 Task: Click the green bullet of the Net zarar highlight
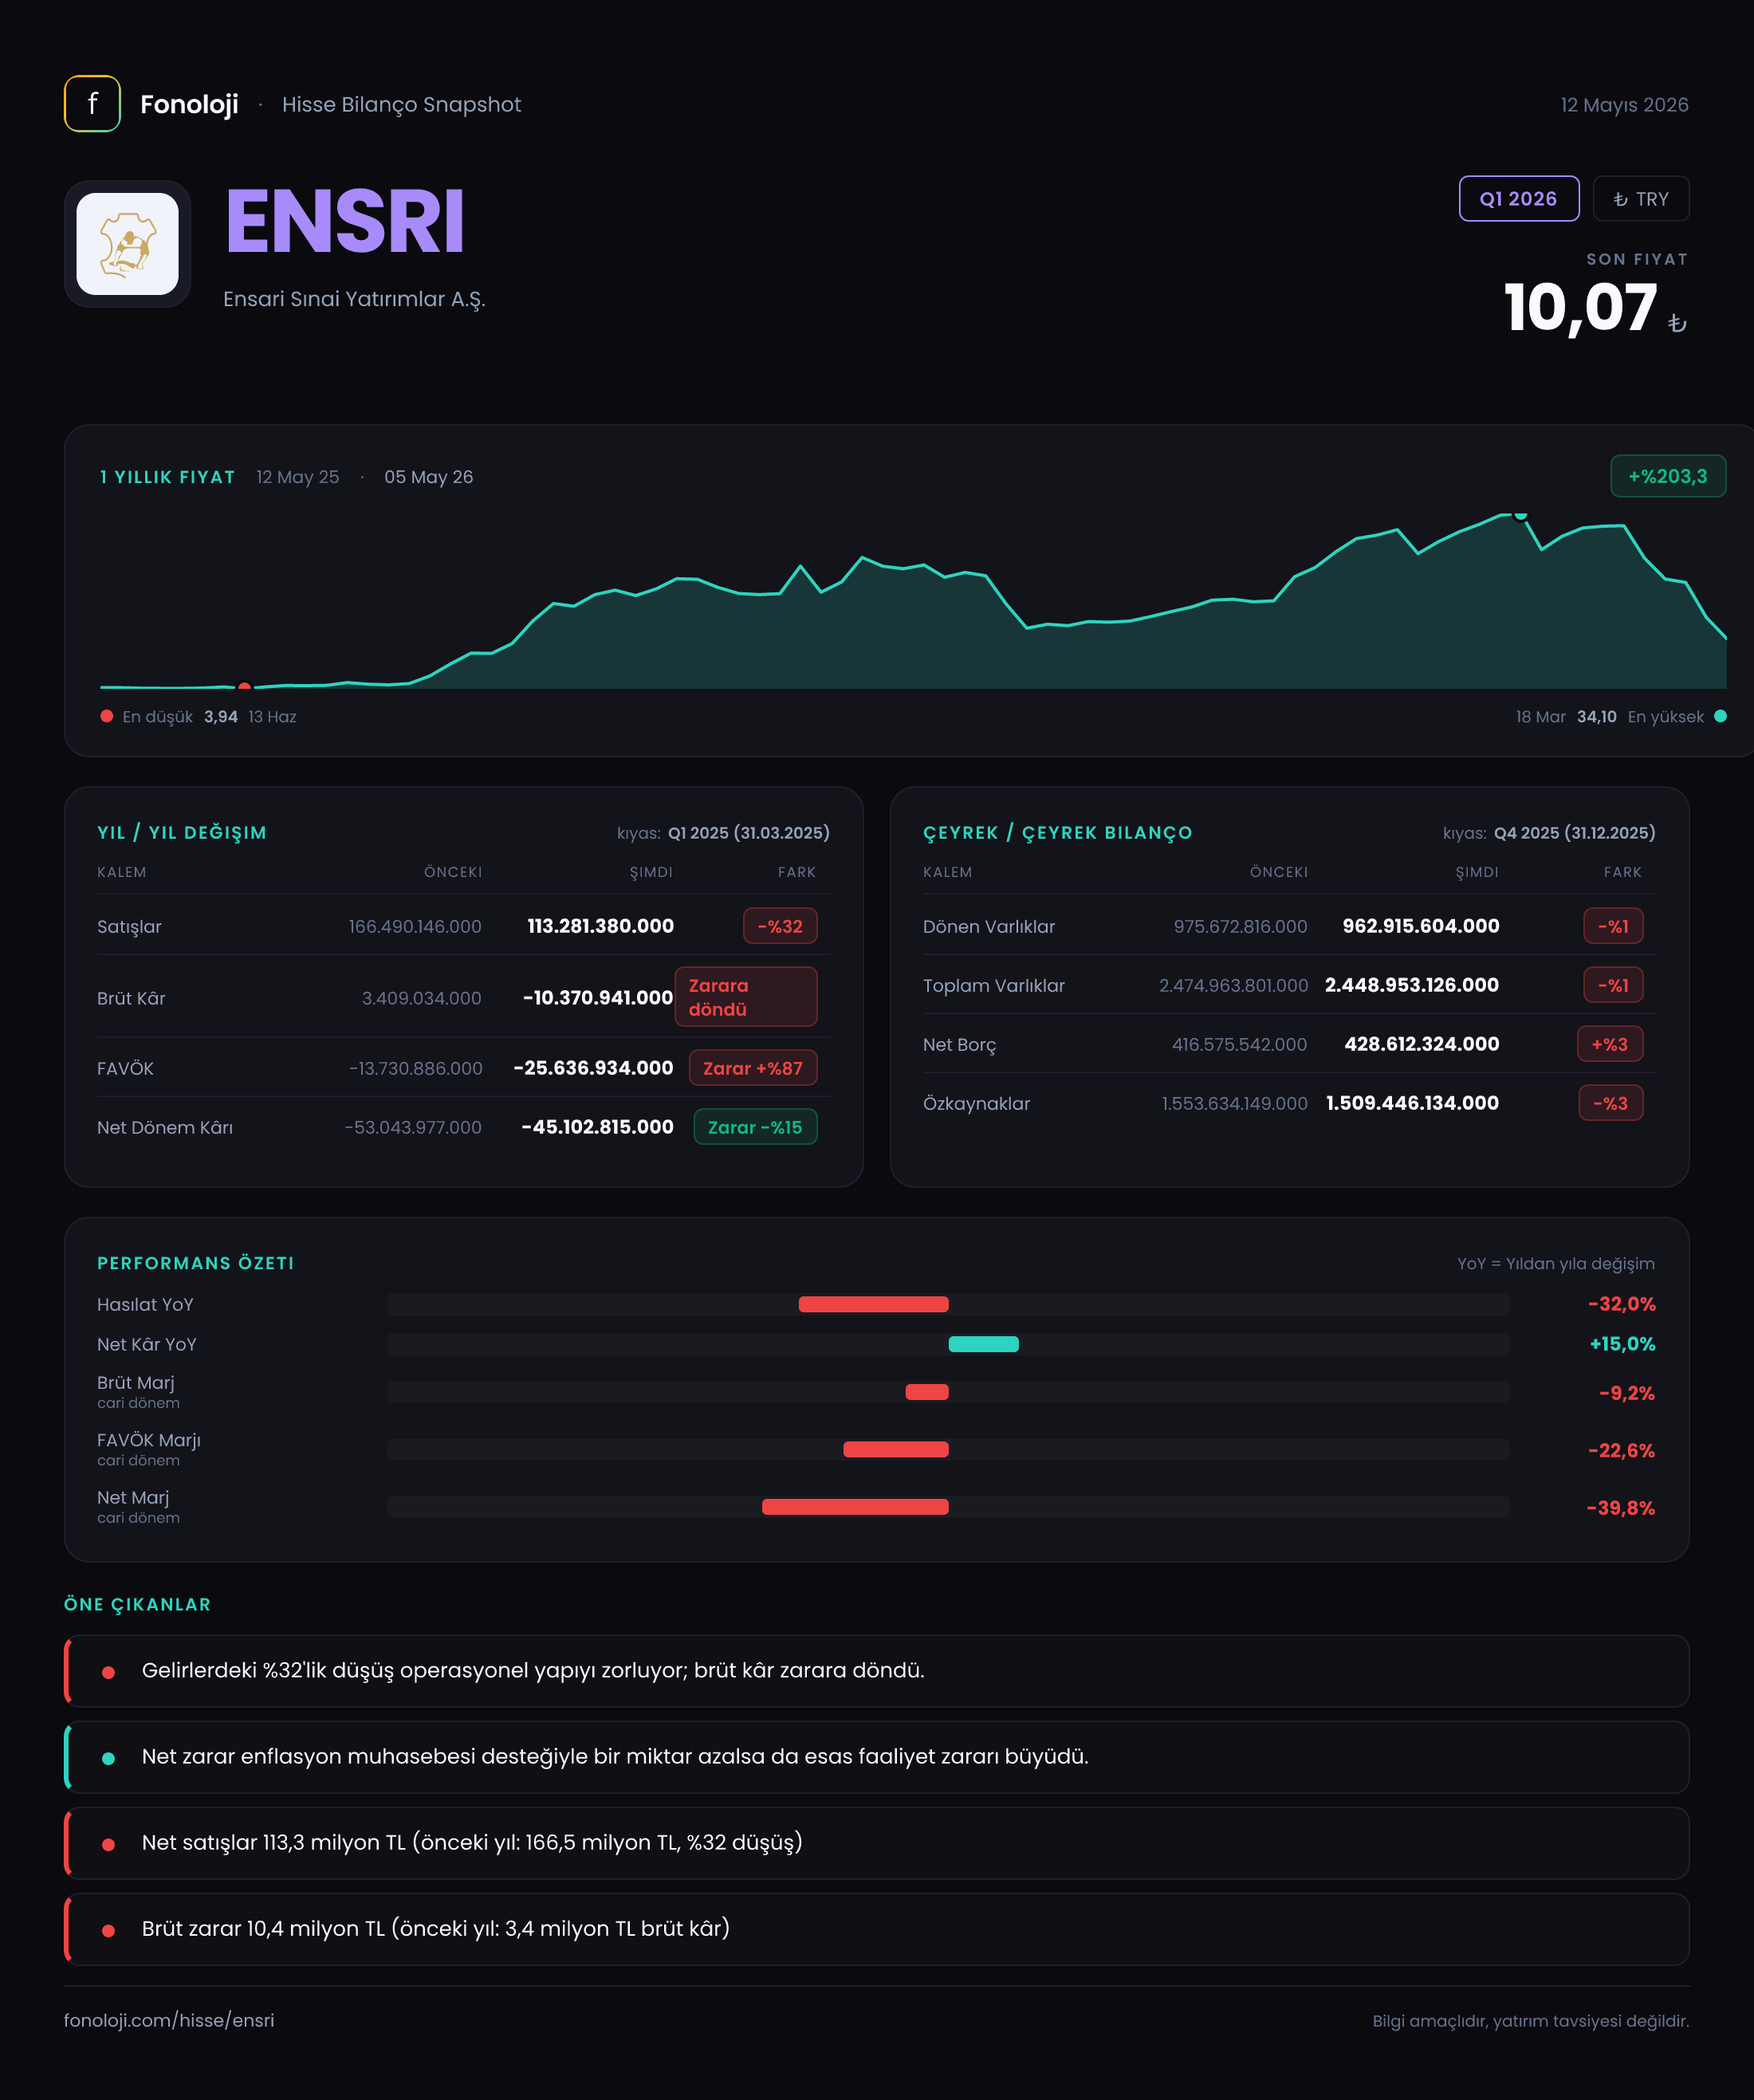click(108, 1759)
